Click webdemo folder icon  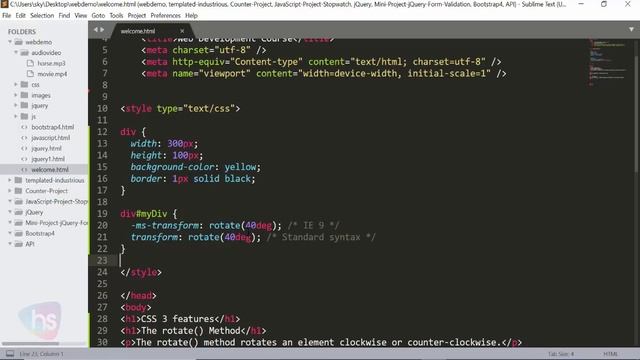pos(19,42)
